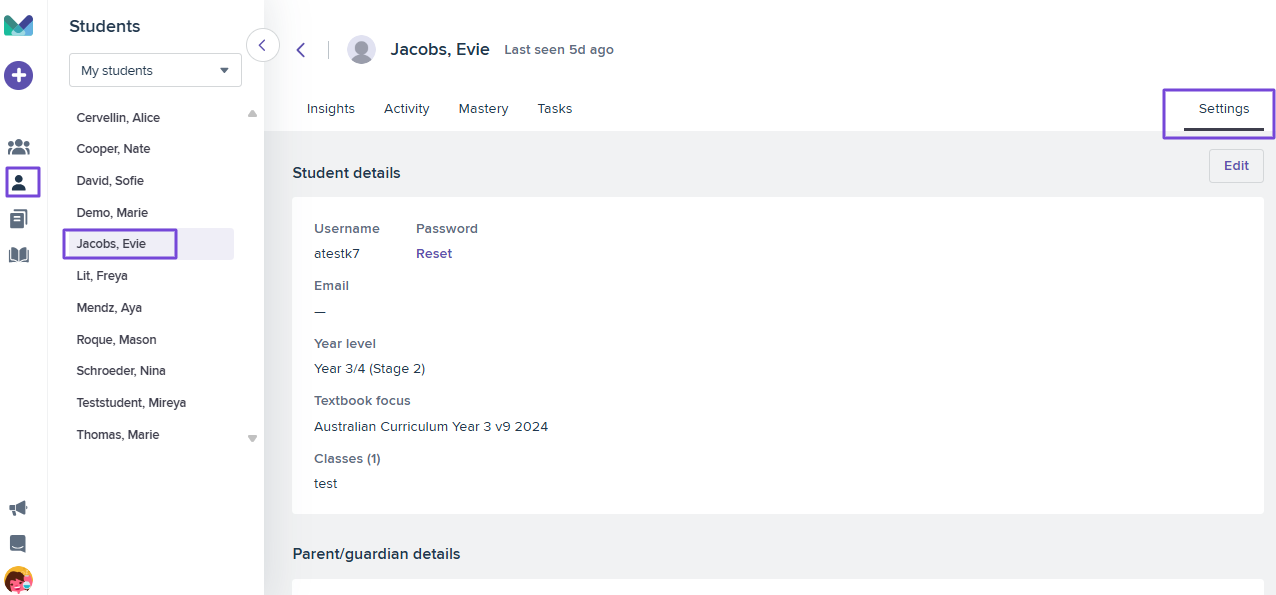Click the Edit button for student details
The image size is (1276, 595).
pos(1236,166)
